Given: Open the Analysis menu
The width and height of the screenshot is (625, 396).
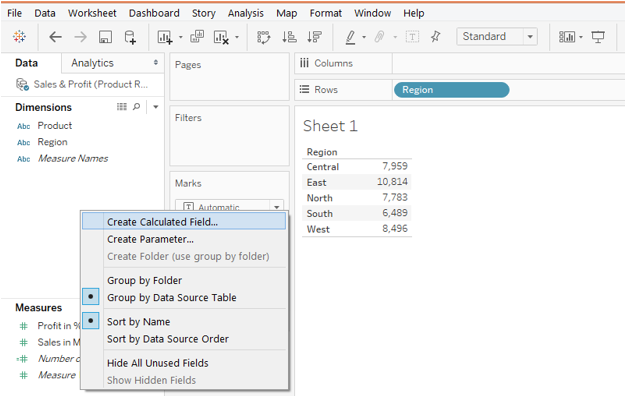Looking at the screenshot, I should click(246, 13).
